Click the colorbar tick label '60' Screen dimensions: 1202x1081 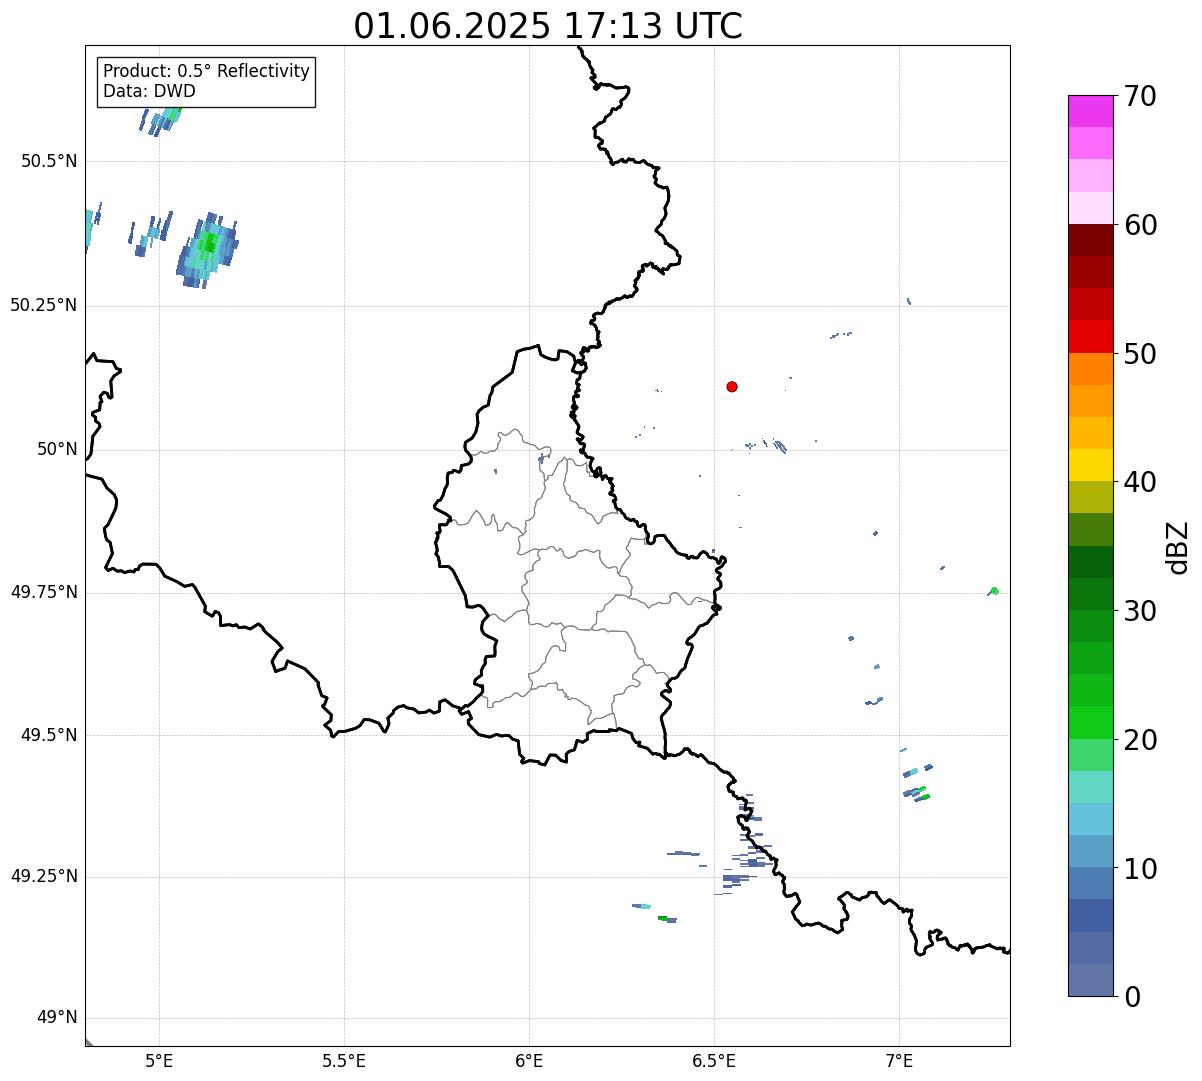point(1140,225)
